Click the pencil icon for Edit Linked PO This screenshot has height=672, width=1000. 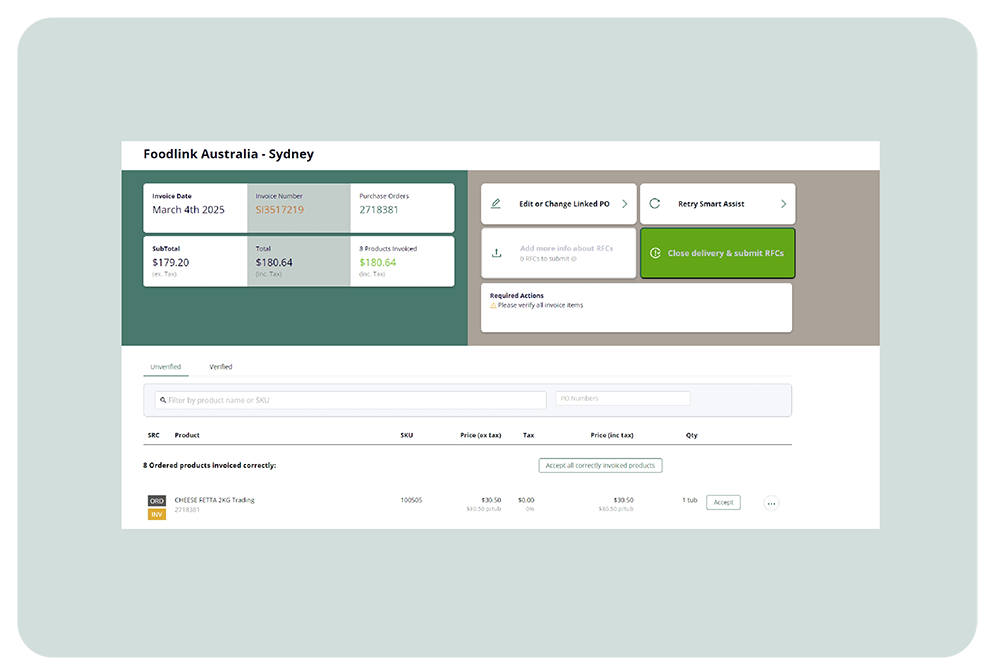click(x=496, y=204)
